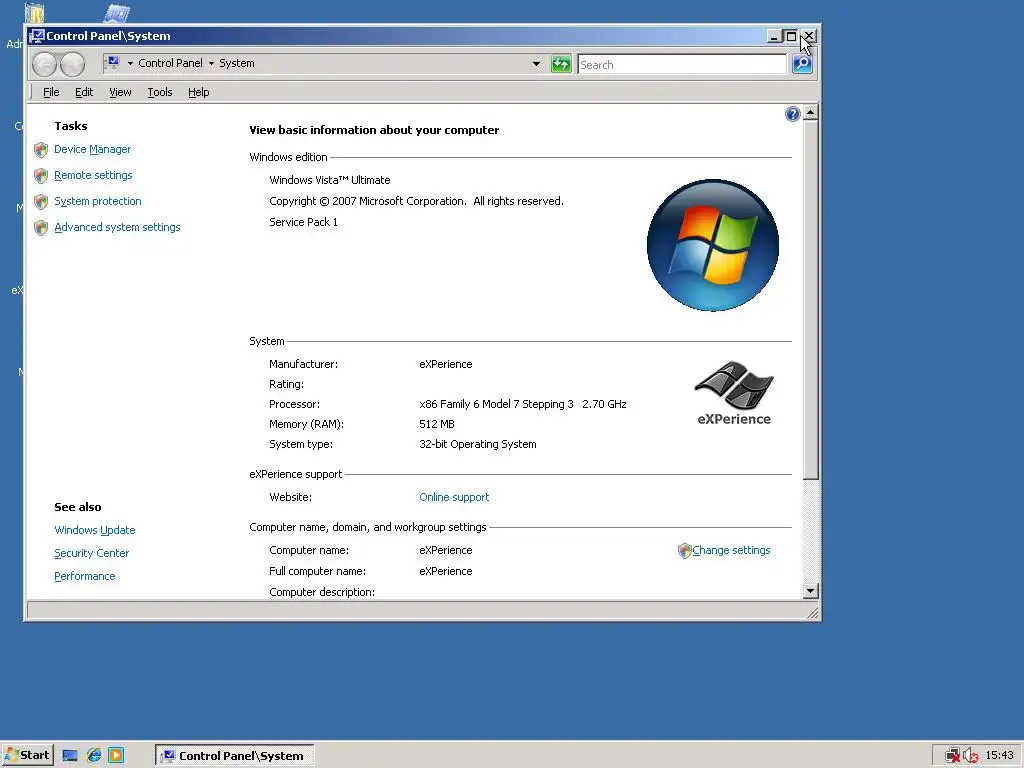The height and width of the screenshot is (768, 1024).
Task: Maximize the Control Panel\System window
Action: click(791, 37)
